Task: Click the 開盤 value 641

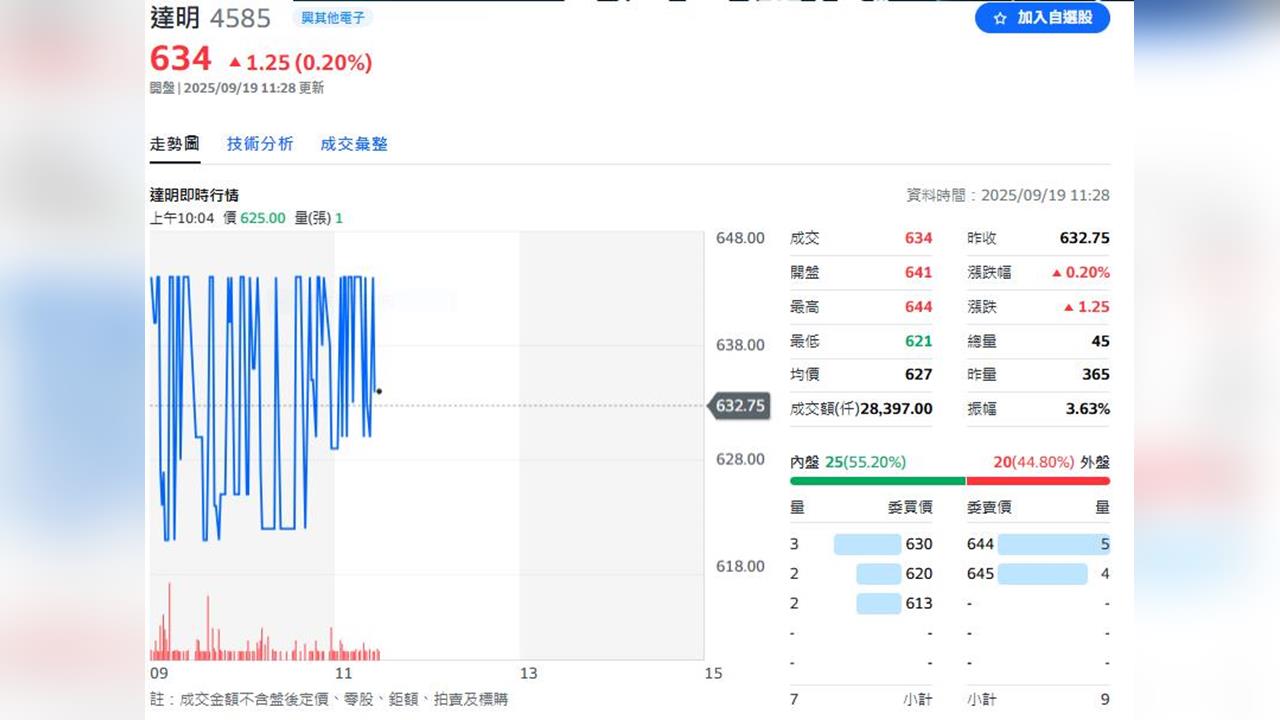Action: 918,272
